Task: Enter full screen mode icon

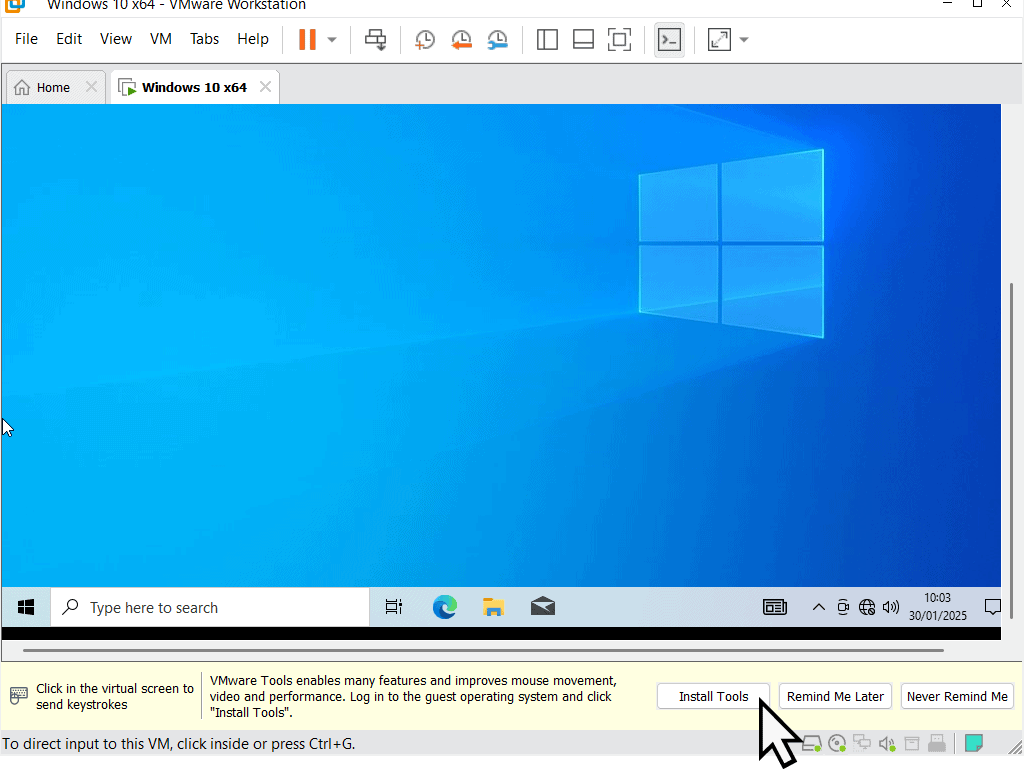Action: click(620, 40)
